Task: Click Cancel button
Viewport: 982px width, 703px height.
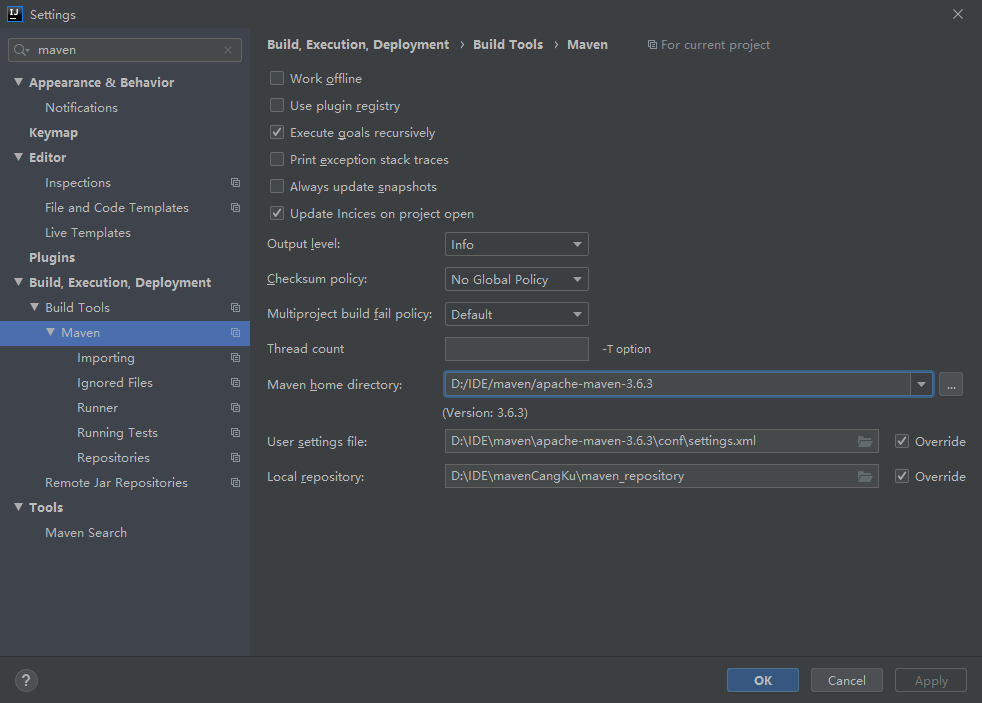Action: pyautogui.click(x=847, y=680)
